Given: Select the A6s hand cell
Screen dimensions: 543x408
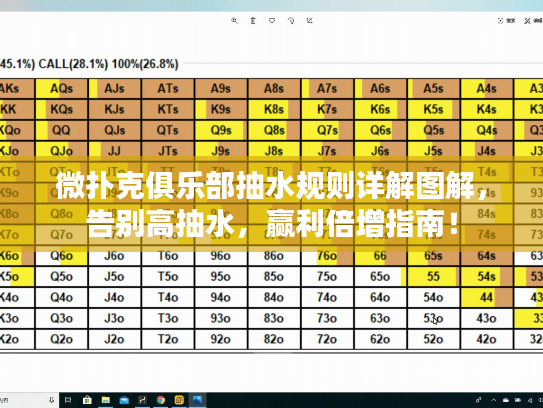Looking at the screenshot, I should click(x=381, y=89).
